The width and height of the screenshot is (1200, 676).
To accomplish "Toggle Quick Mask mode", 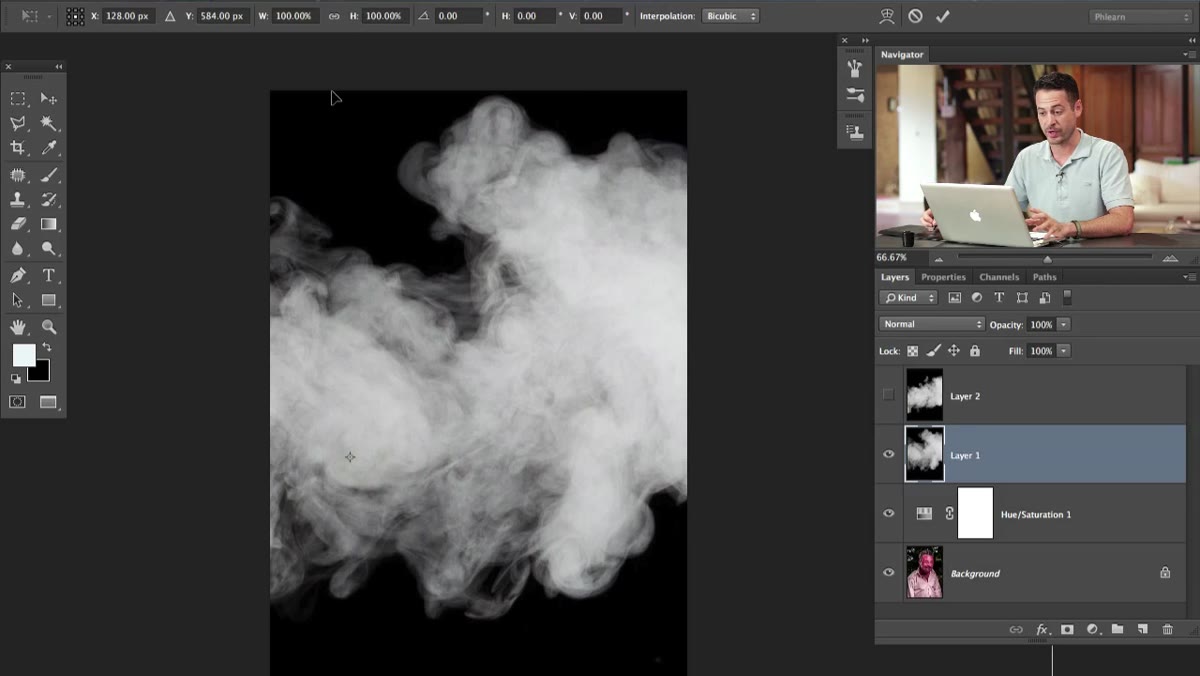I will pyautogui.click(x=18, y=402).
